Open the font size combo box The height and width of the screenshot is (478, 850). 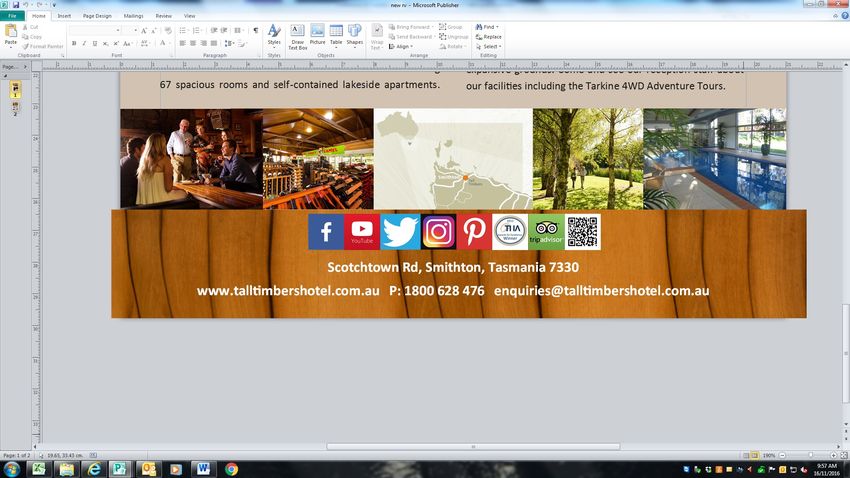click(x=130, y=30)
